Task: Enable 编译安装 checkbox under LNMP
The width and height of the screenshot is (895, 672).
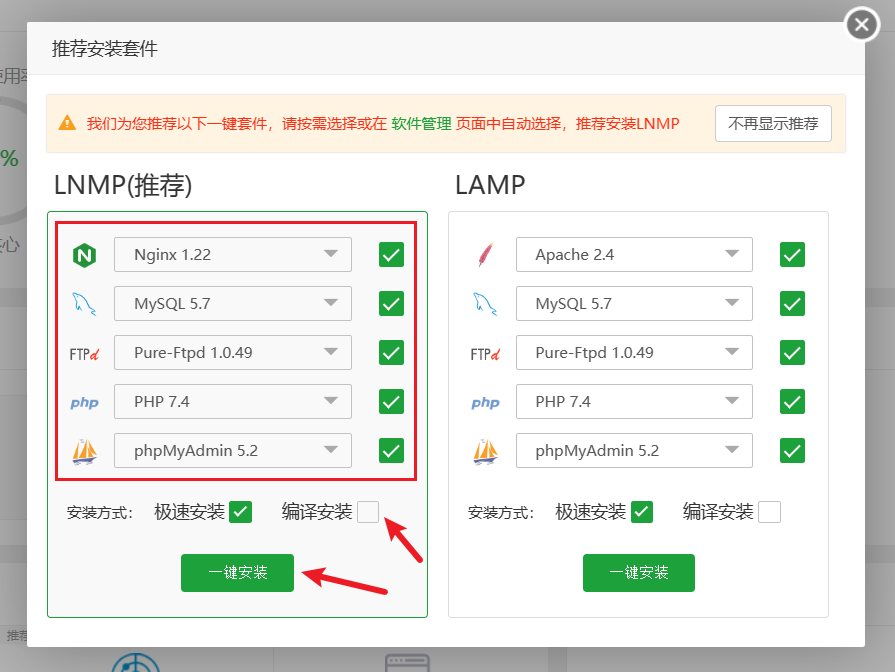Action: click(x=368, y=512)
